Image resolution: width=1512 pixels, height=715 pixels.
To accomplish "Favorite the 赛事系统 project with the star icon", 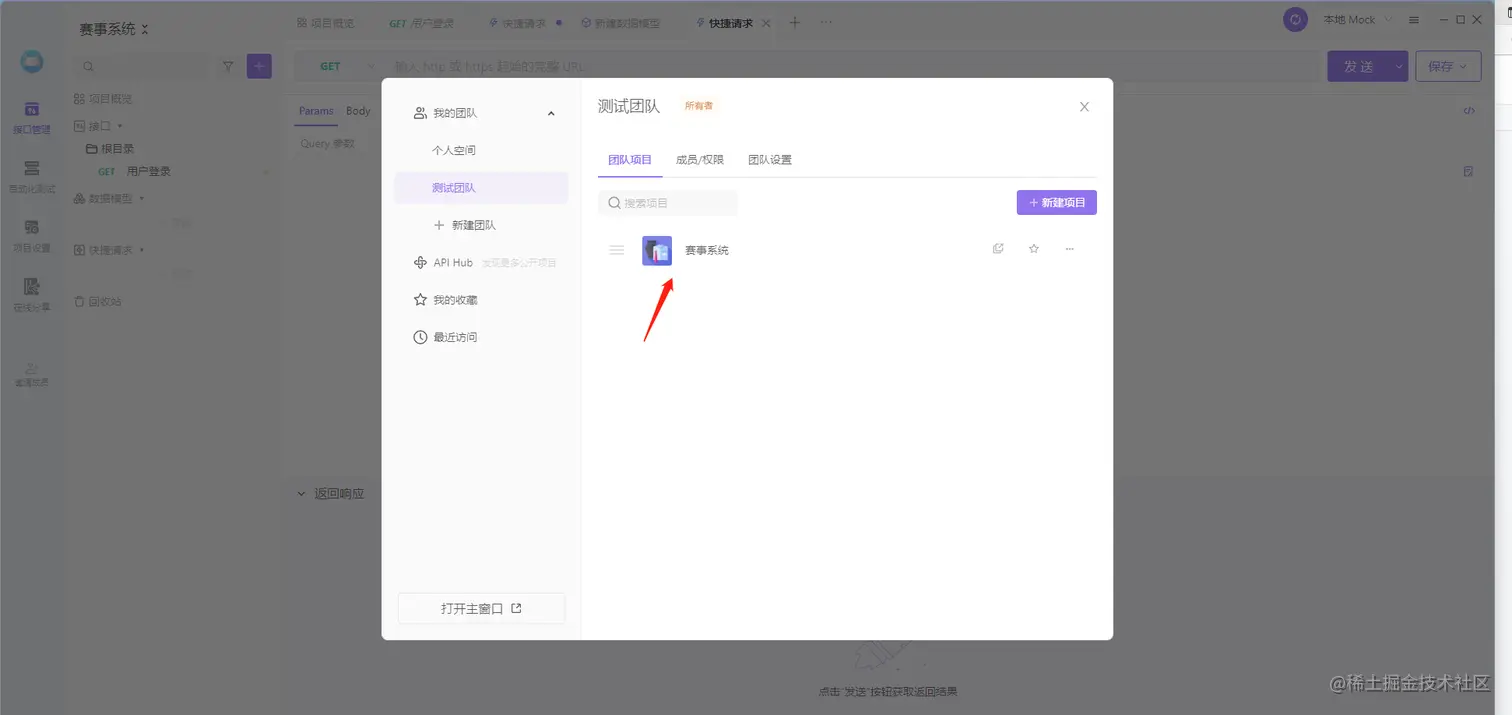I will click(1034, 249).
